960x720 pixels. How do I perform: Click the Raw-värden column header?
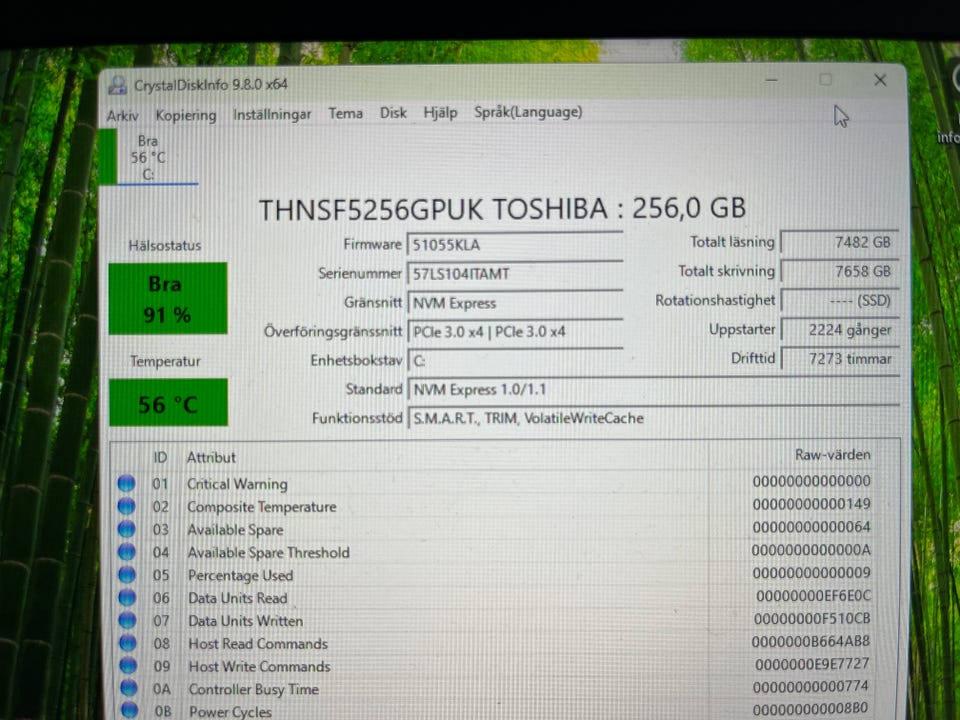coord(832,455)
